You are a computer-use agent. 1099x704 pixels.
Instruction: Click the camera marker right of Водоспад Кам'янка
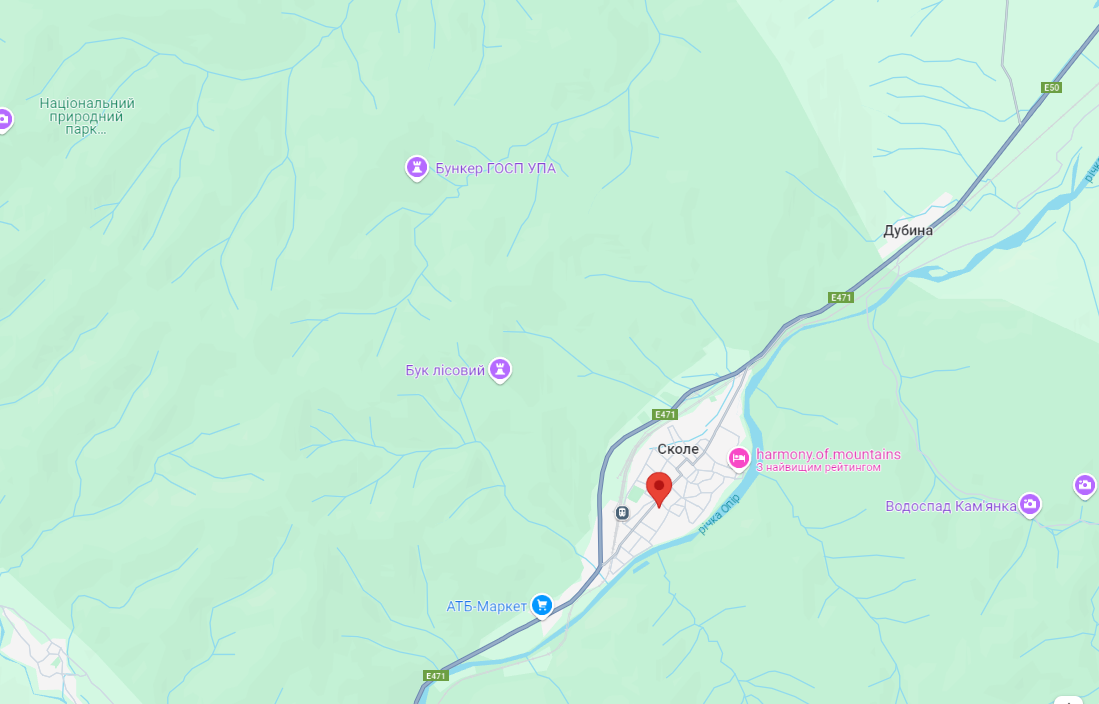[1086, 485]
